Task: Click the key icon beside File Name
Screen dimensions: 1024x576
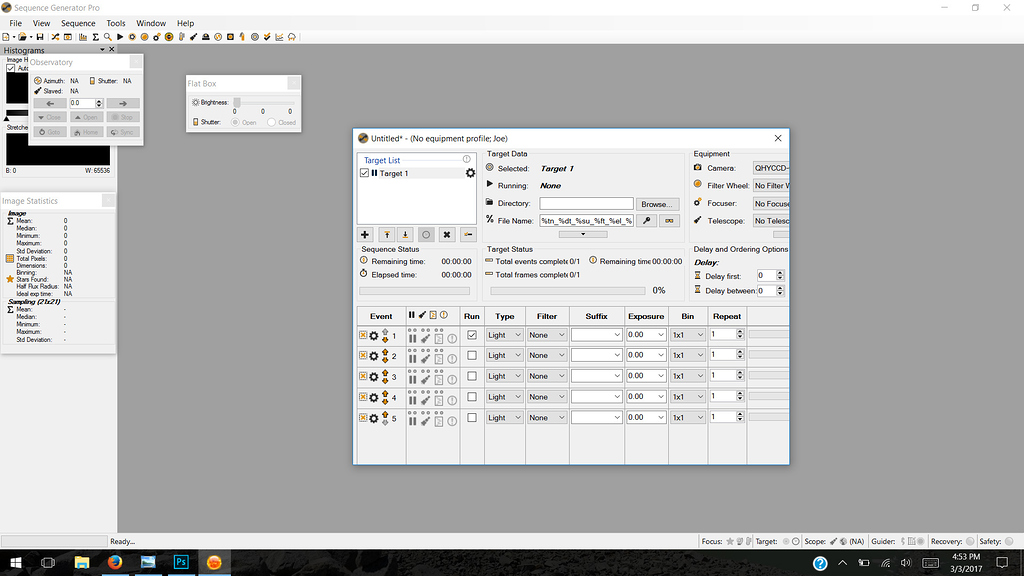Action: 647,221
